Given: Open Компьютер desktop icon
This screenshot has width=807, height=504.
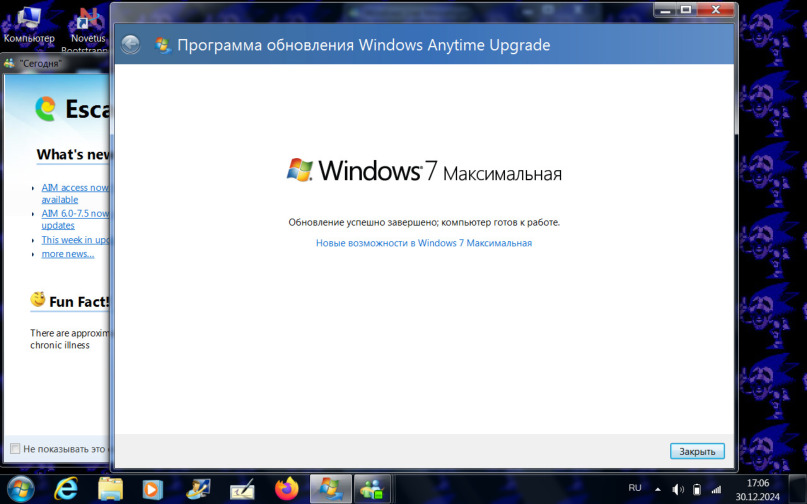Looking at the screenshot, I should [29, 24].
